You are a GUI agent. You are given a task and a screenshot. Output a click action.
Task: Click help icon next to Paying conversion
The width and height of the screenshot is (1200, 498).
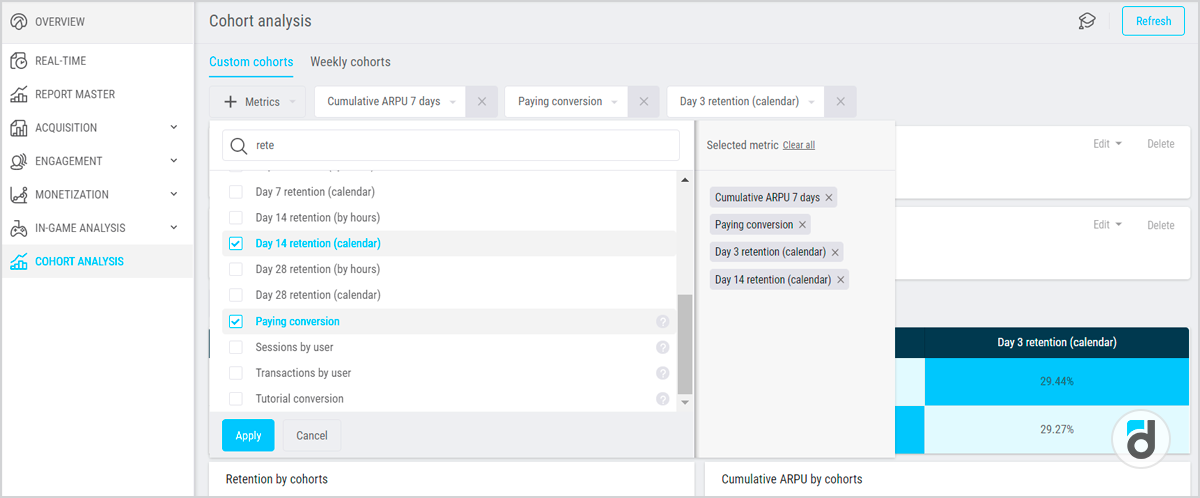662,322
